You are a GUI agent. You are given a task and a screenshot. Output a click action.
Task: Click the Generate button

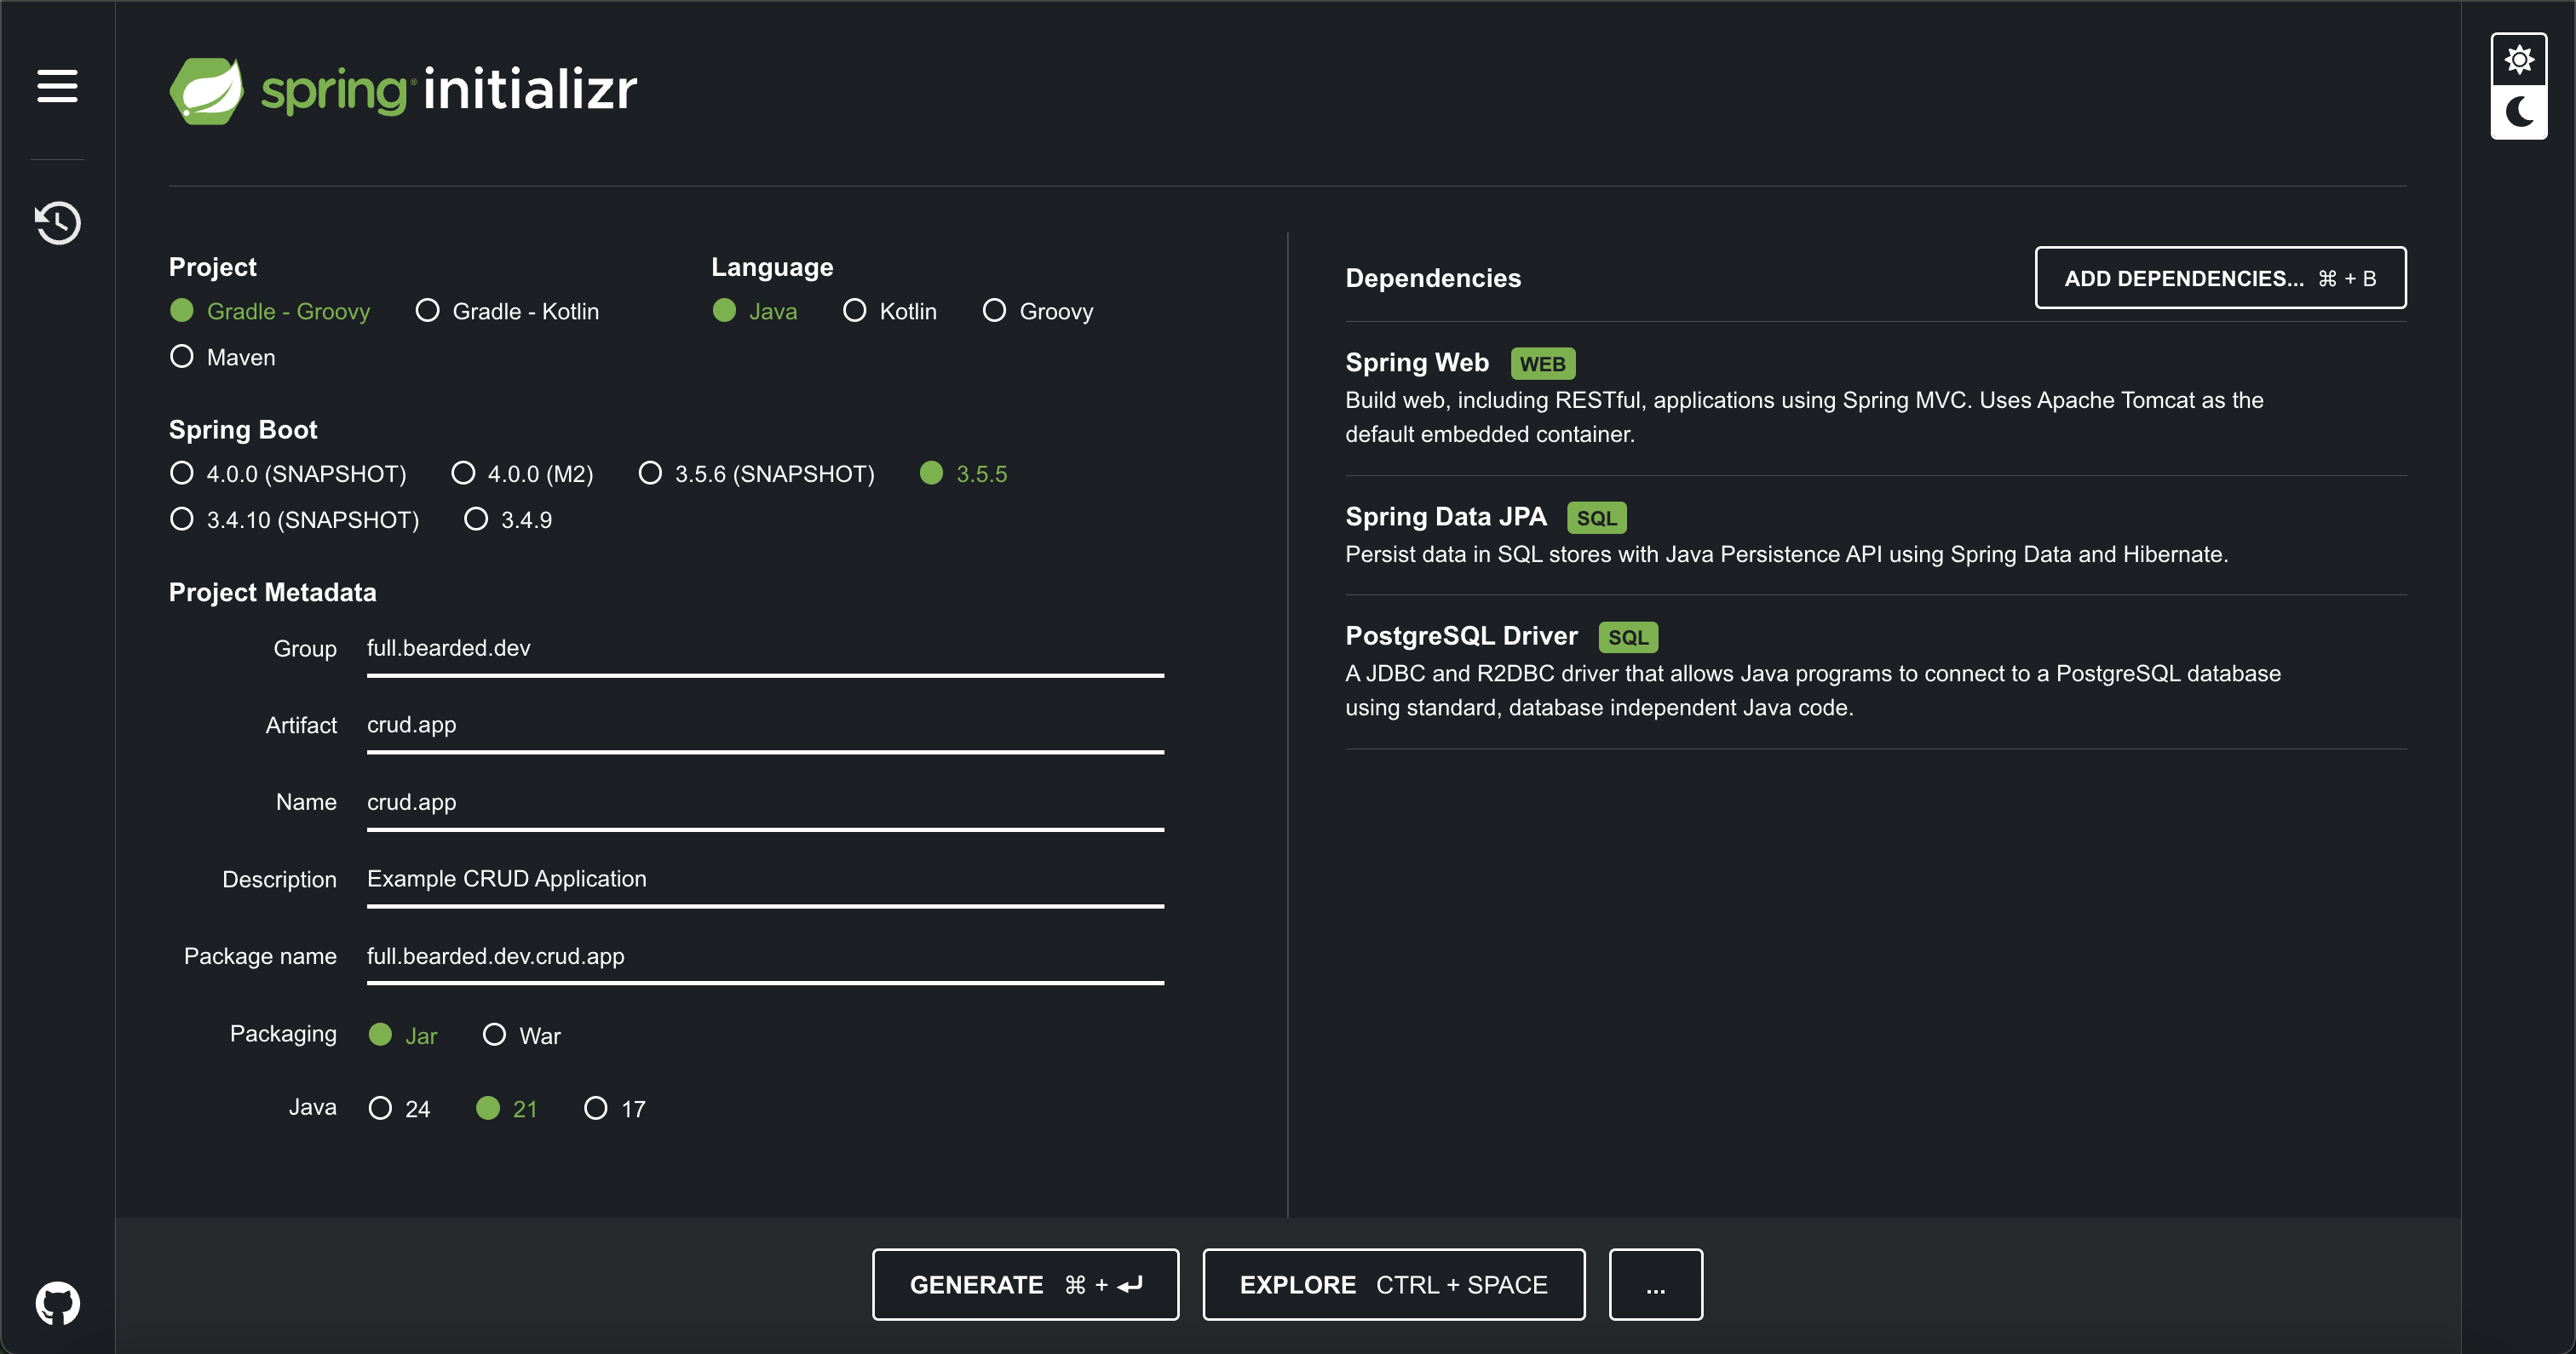click(x=1025, y=1285)
